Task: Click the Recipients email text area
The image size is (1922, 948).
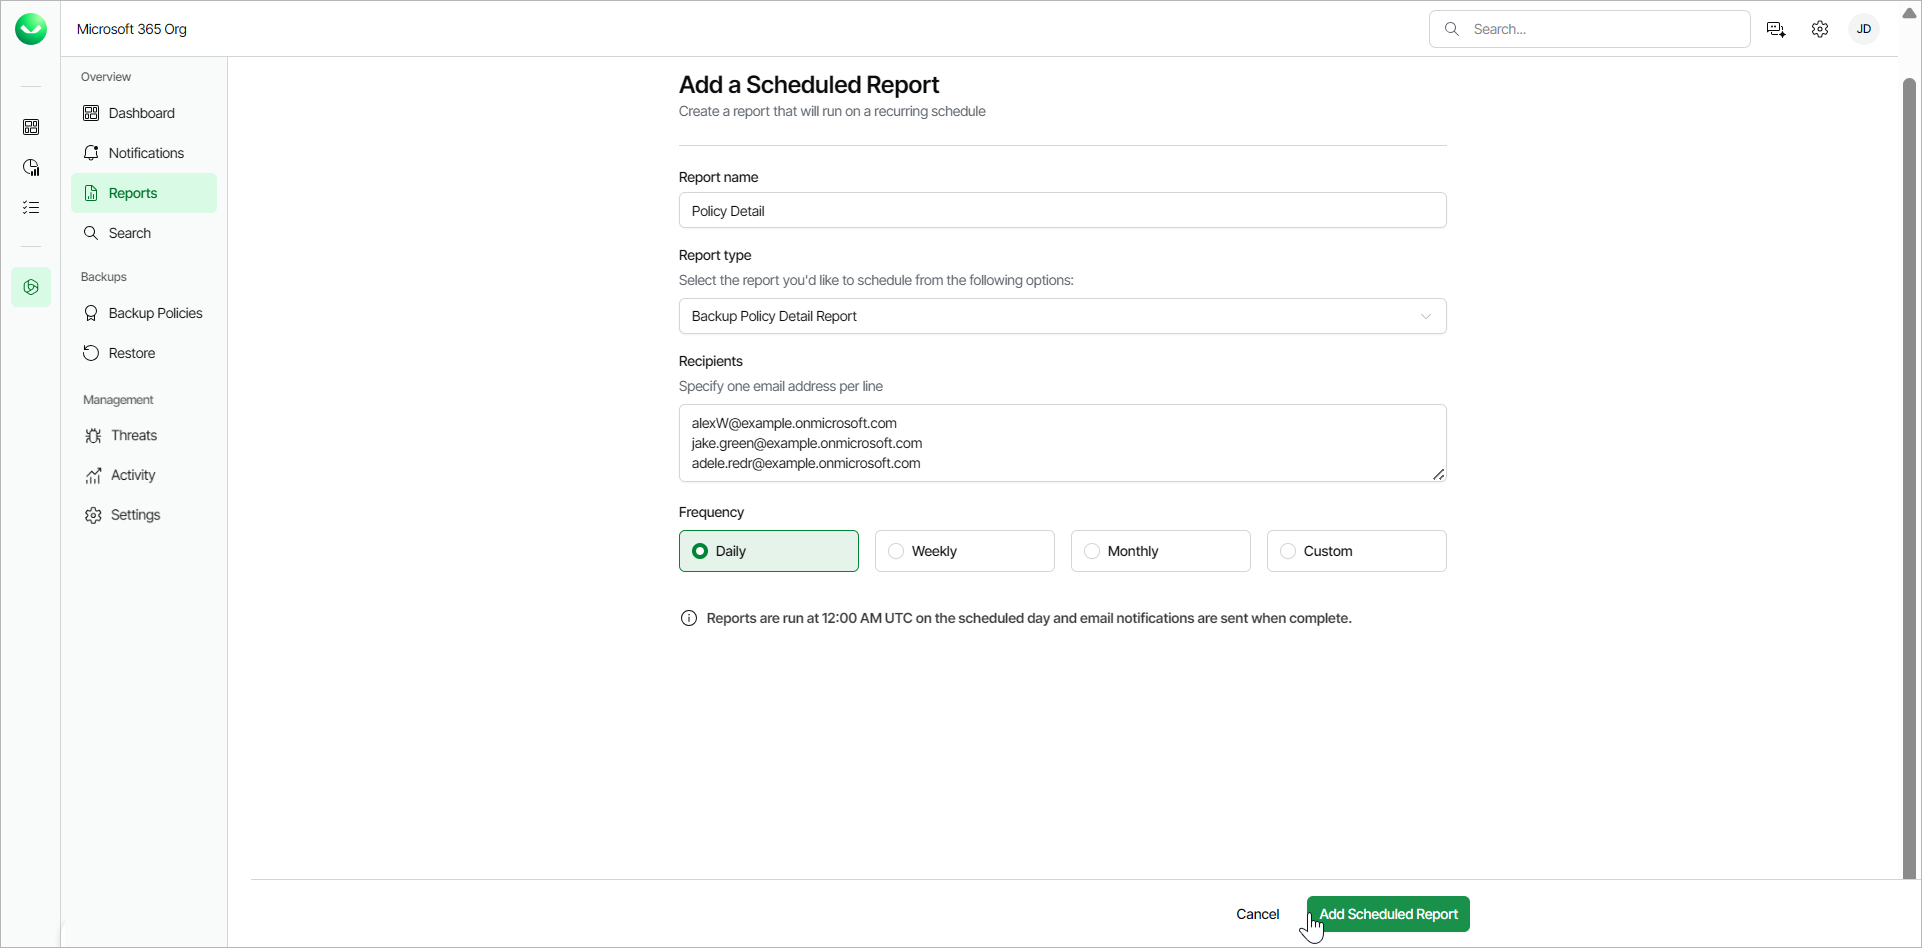Action: tap(1062, 443)
